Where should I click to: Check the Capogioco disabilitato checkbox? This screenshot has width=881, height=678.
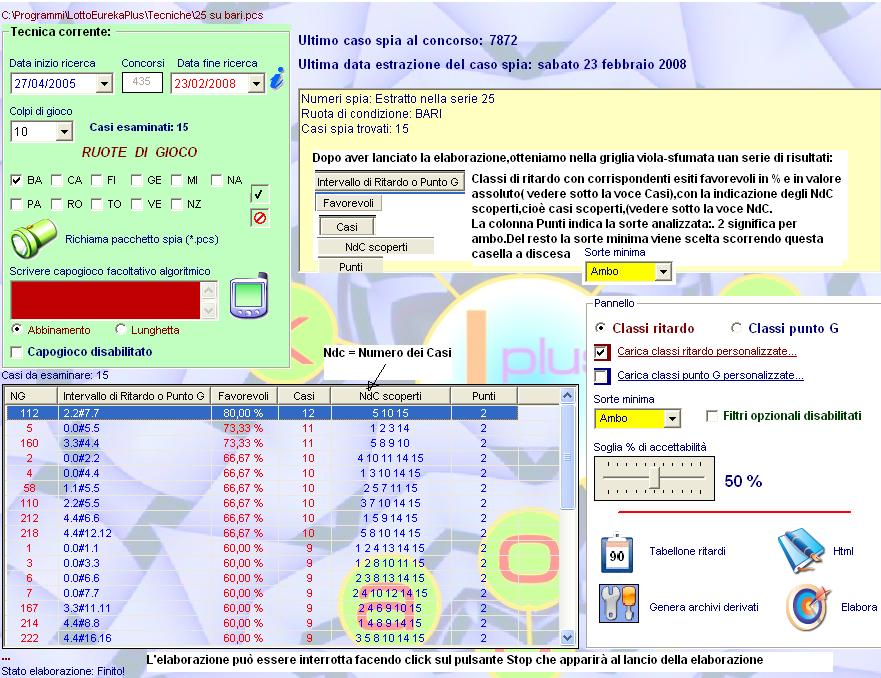coord(16,352)
